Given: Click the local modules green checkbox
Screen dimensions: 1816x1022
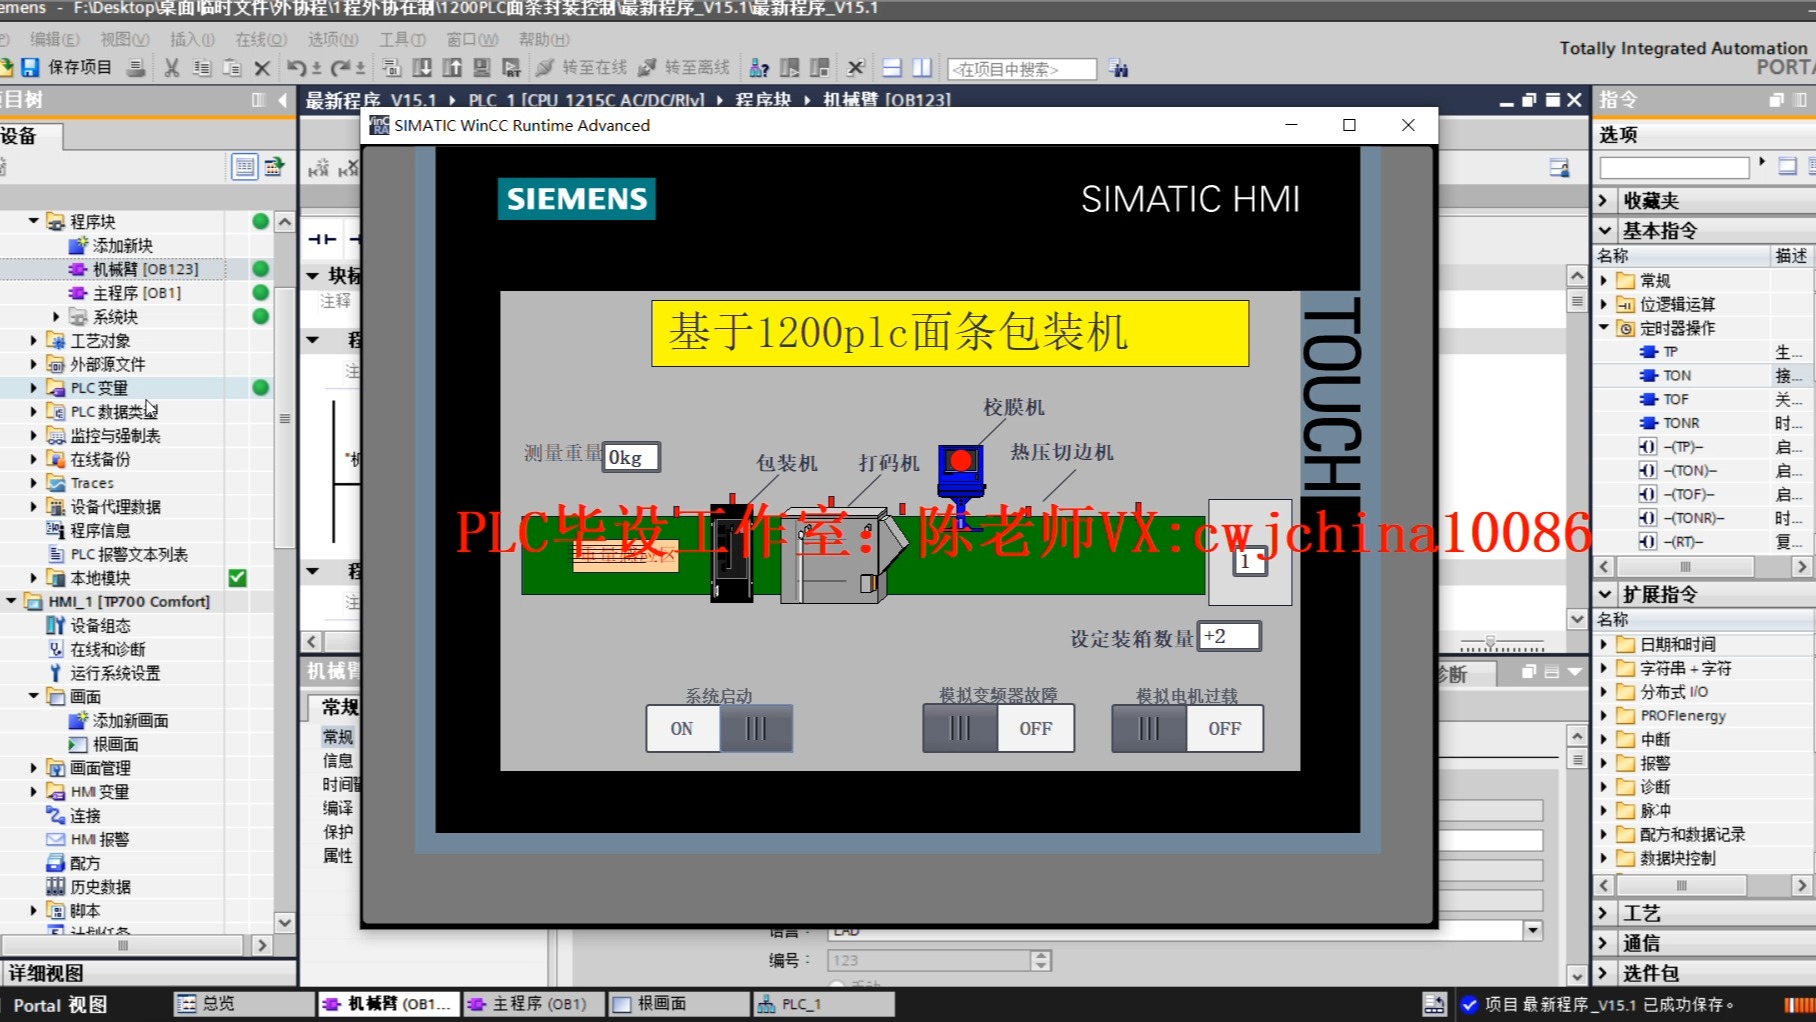Looking at the screenshot, I should pos(237,578).
